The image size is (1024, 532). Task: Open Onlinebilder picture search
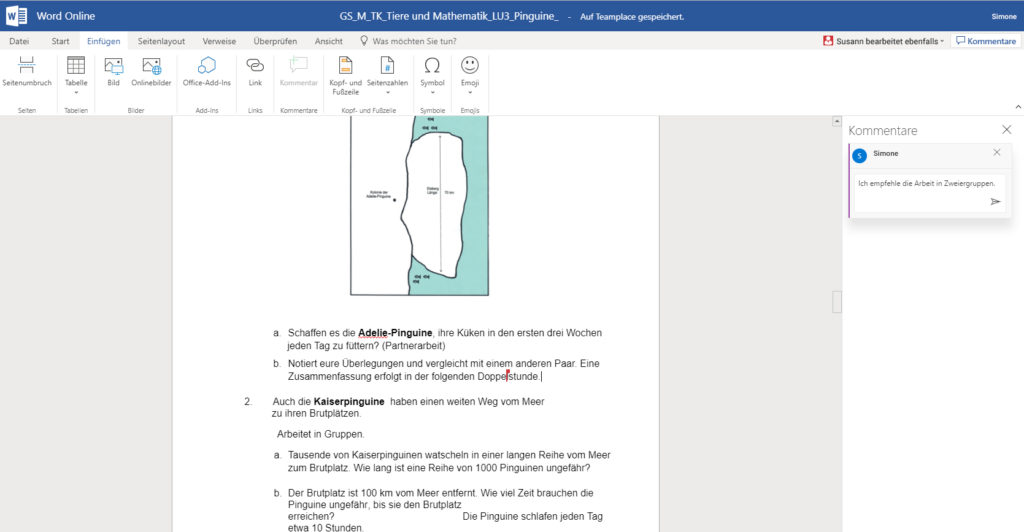[x=151, y=71]
